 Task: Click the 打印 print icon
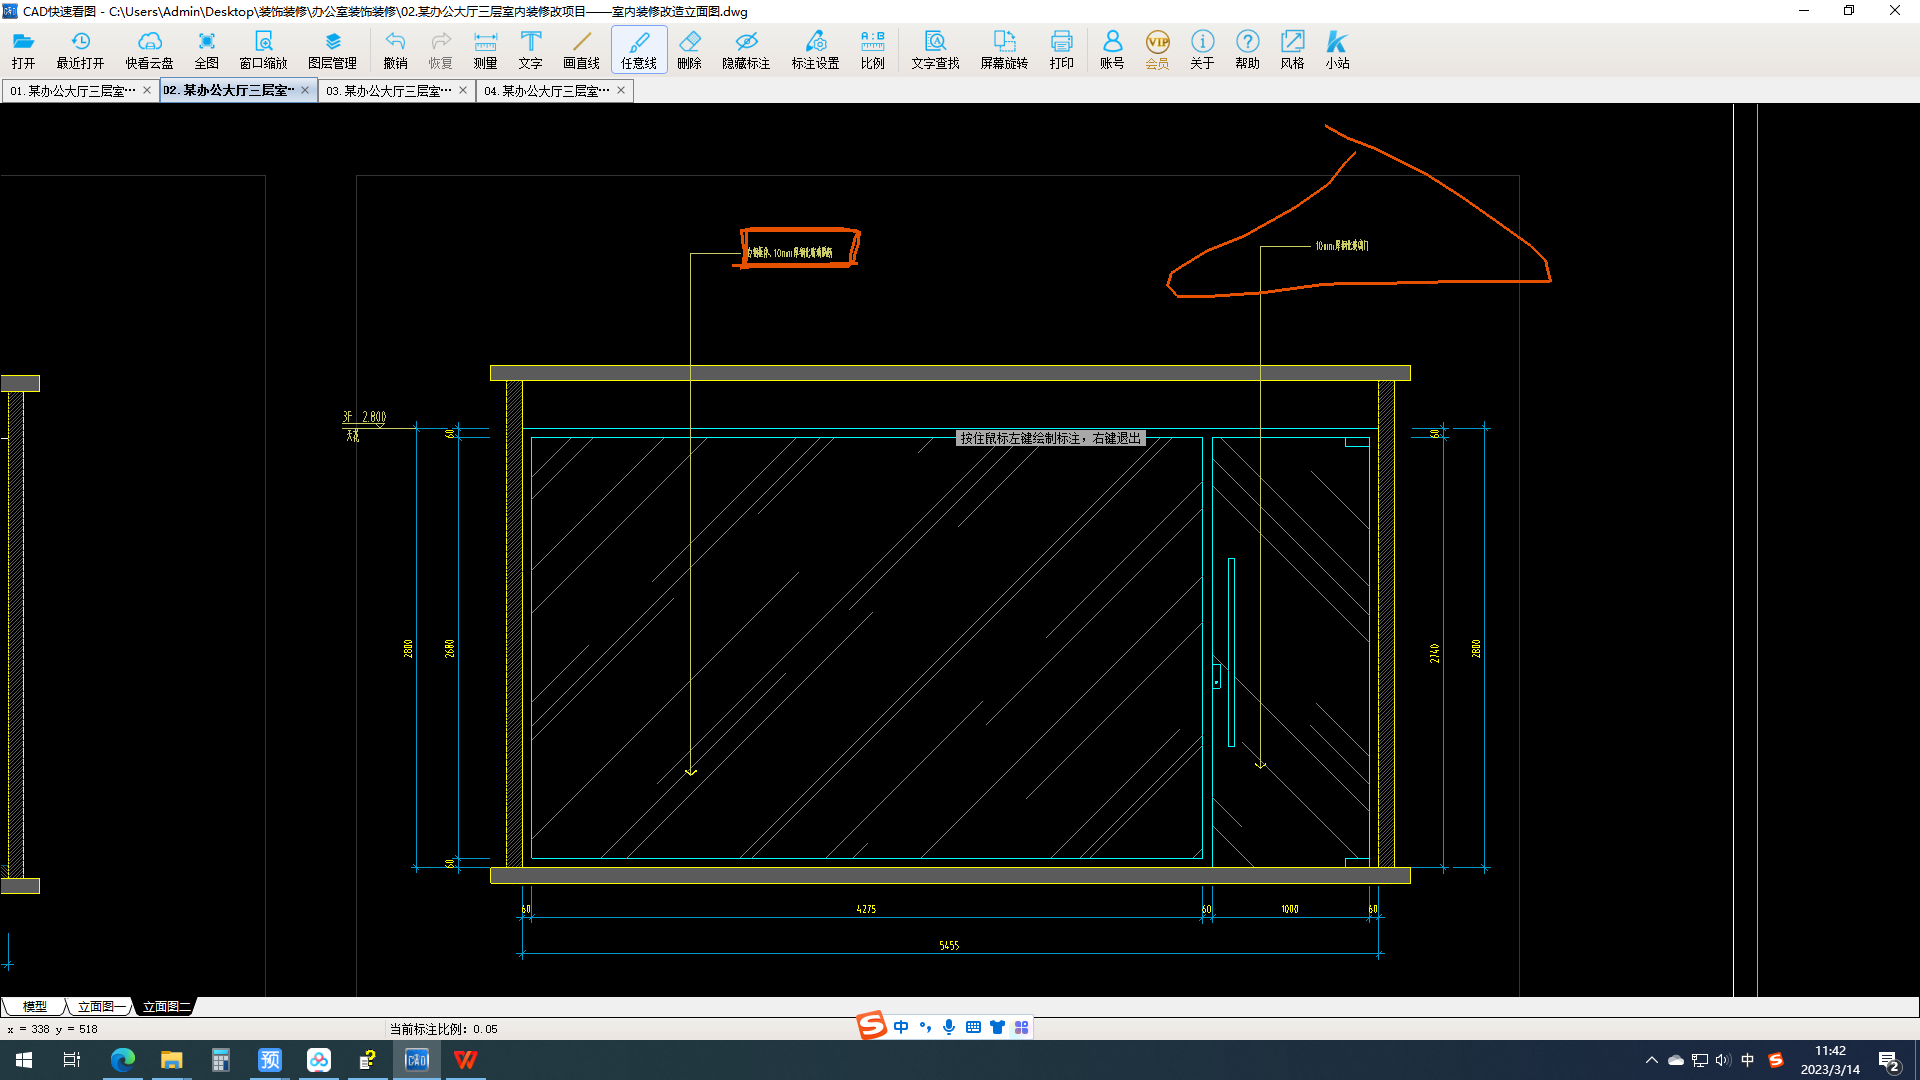click(x=1061, y=50)
